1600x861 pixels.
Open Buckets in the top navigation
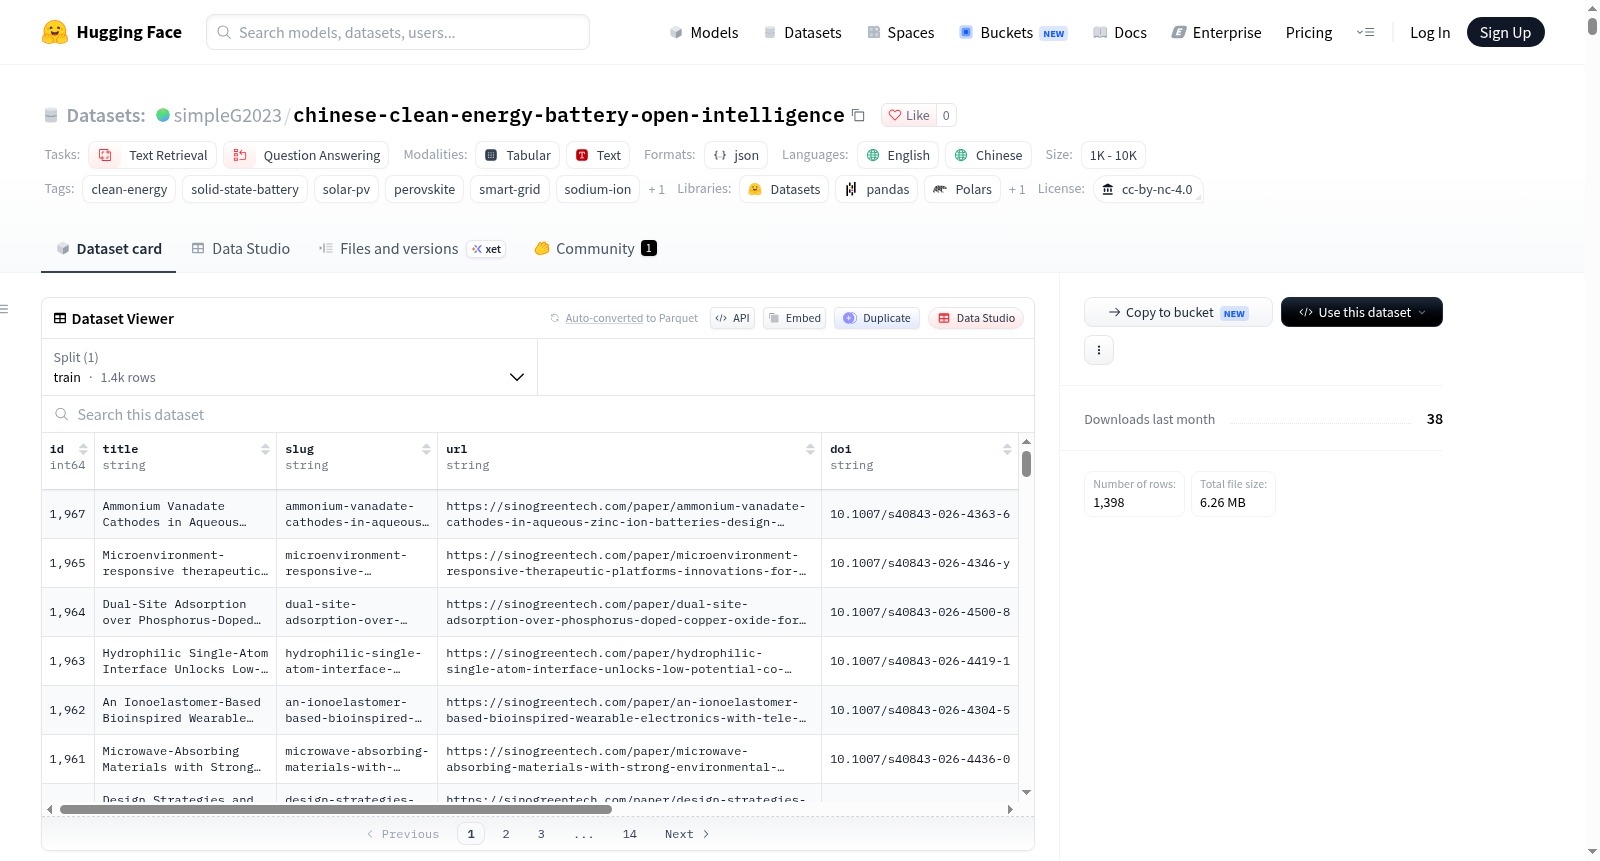point(1013,32)
